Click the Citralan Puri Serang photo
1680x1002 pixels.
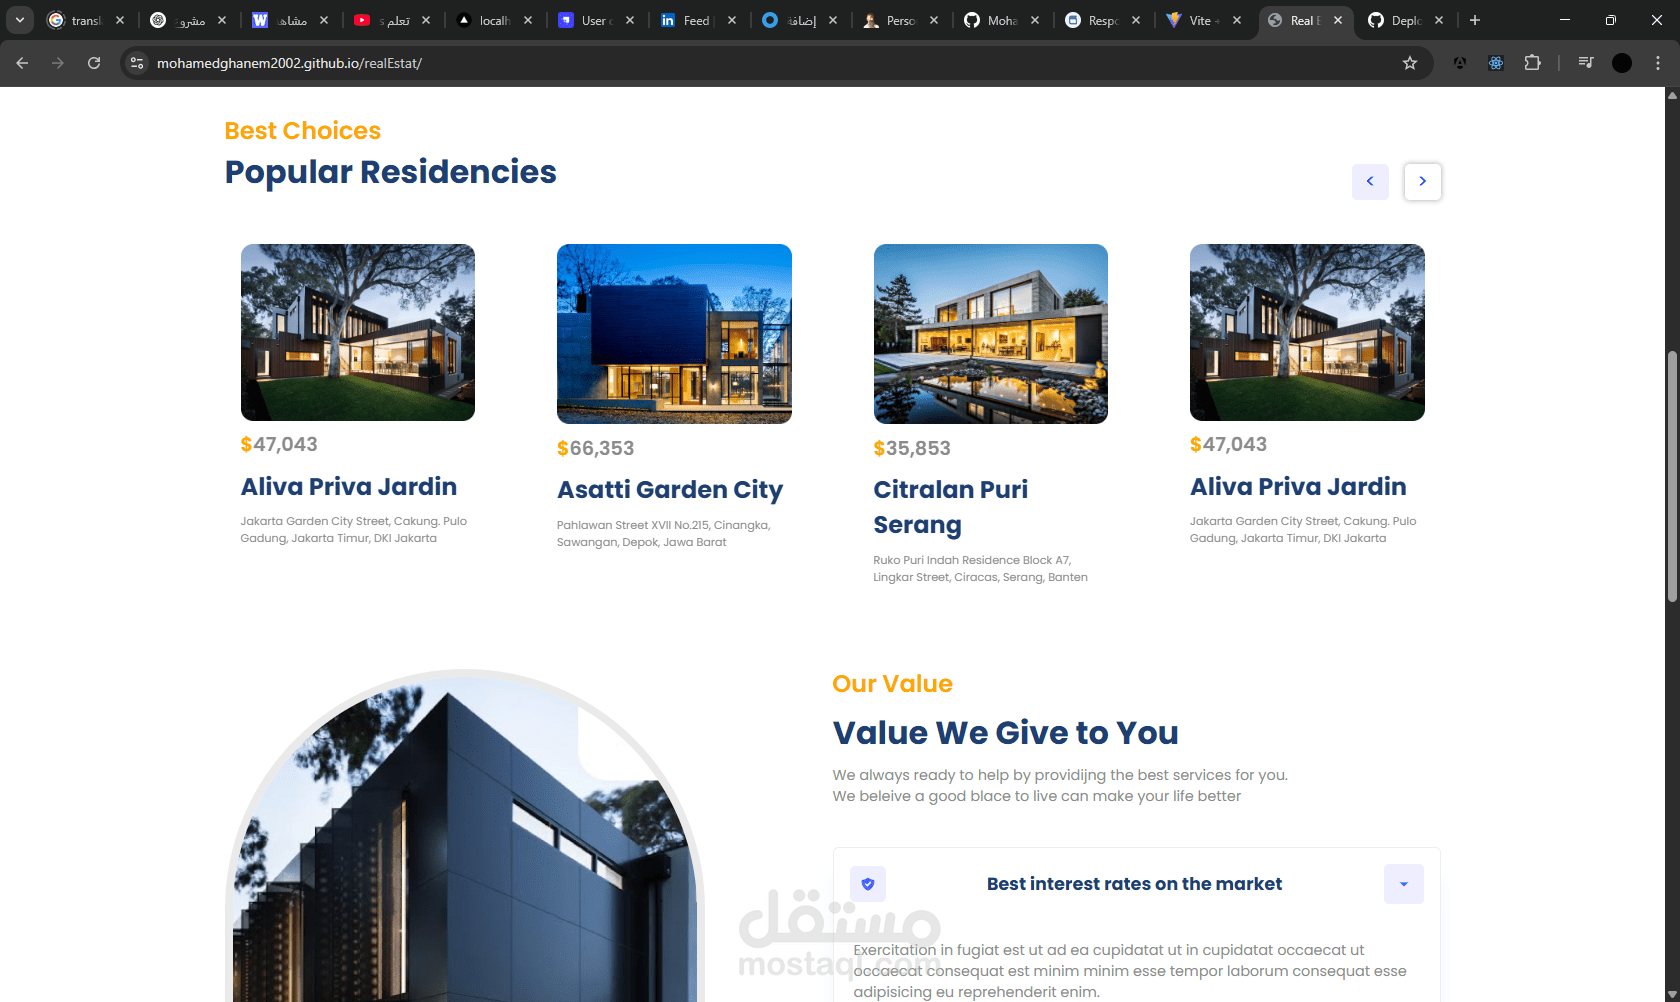coord(990,333)
